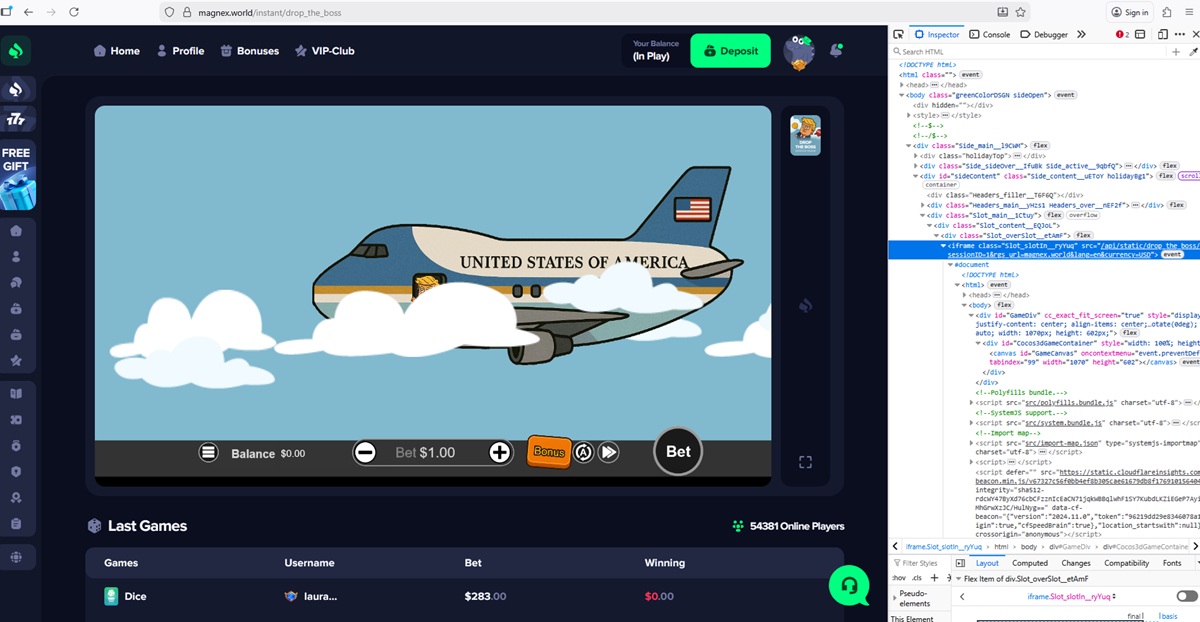
Task: Open the game menu hamburger icon
Action: 208,453
